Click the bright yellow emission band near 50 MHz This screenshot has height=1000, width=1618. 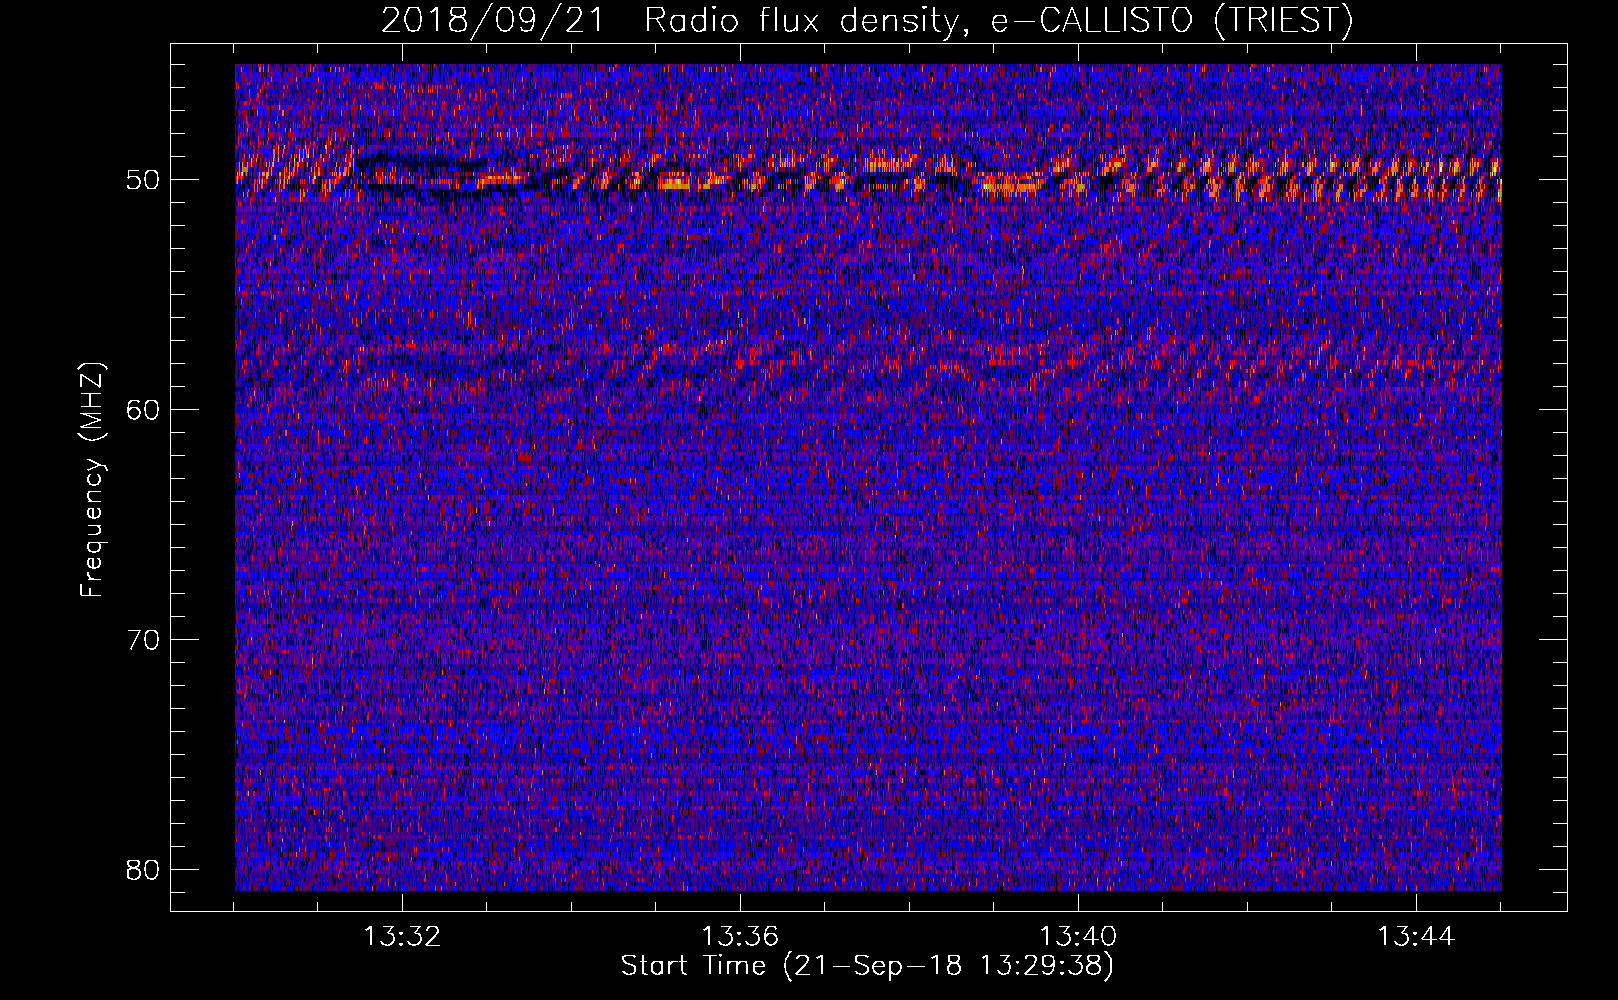pos(868,174)
